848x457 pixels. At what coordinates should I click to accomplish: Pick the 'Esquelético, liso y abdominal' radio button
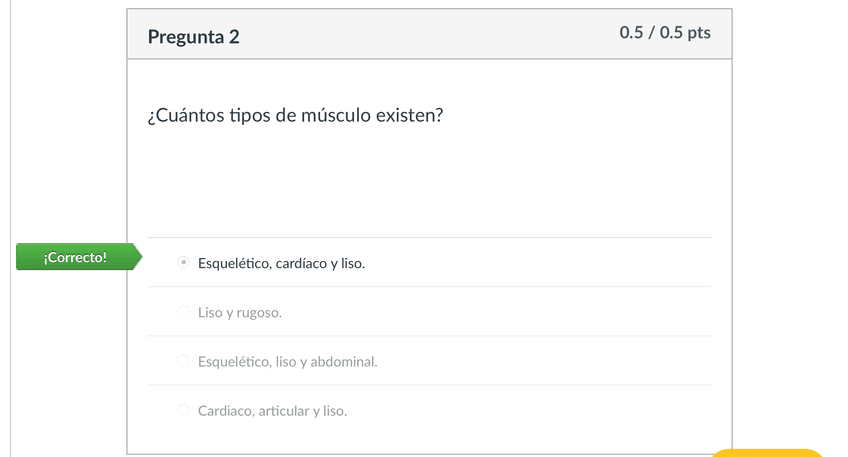click(183, 361)
